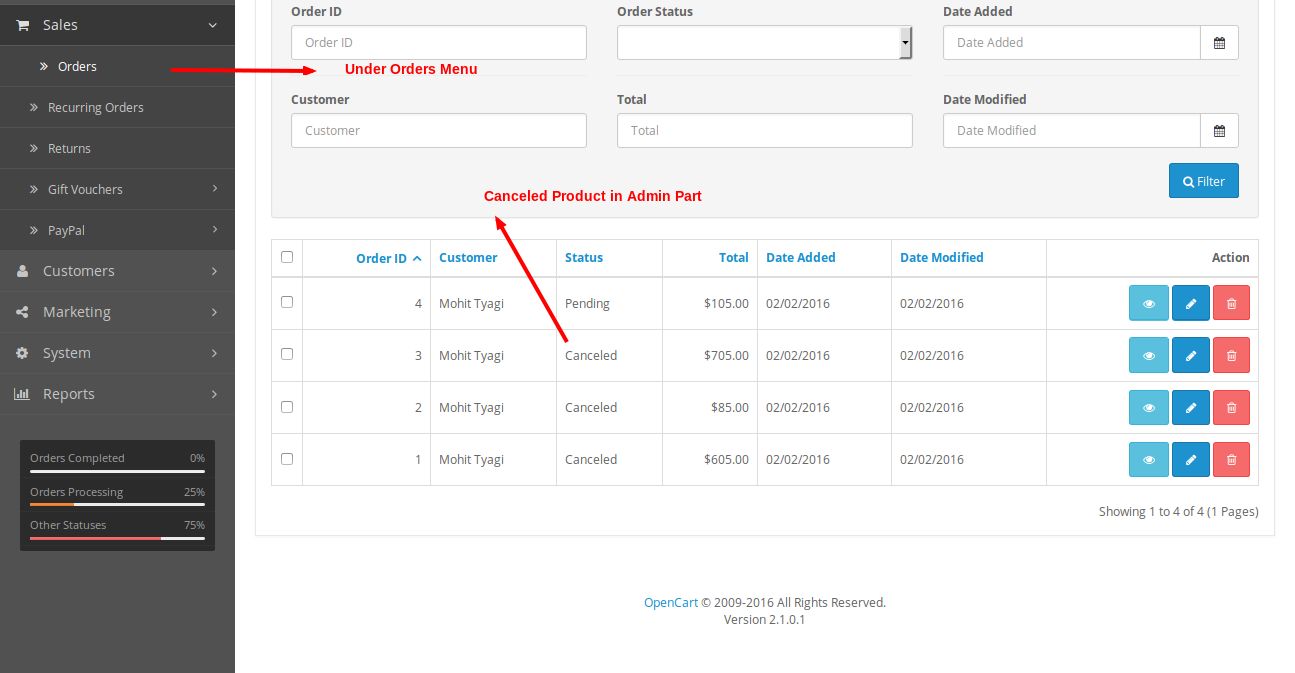Image resolution: width=1295 pixels, height=673 pixels.
Task: Tick the select-all checkbox in table header
Action: point(287,257)
